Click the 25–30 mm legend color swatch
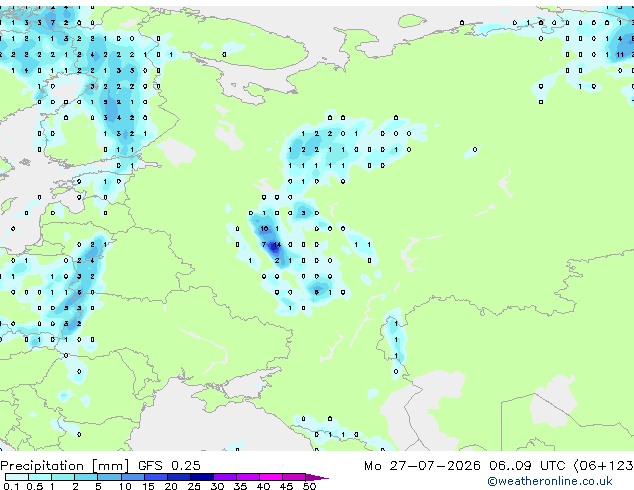This screenshot has width=634, height=490. 201,477
